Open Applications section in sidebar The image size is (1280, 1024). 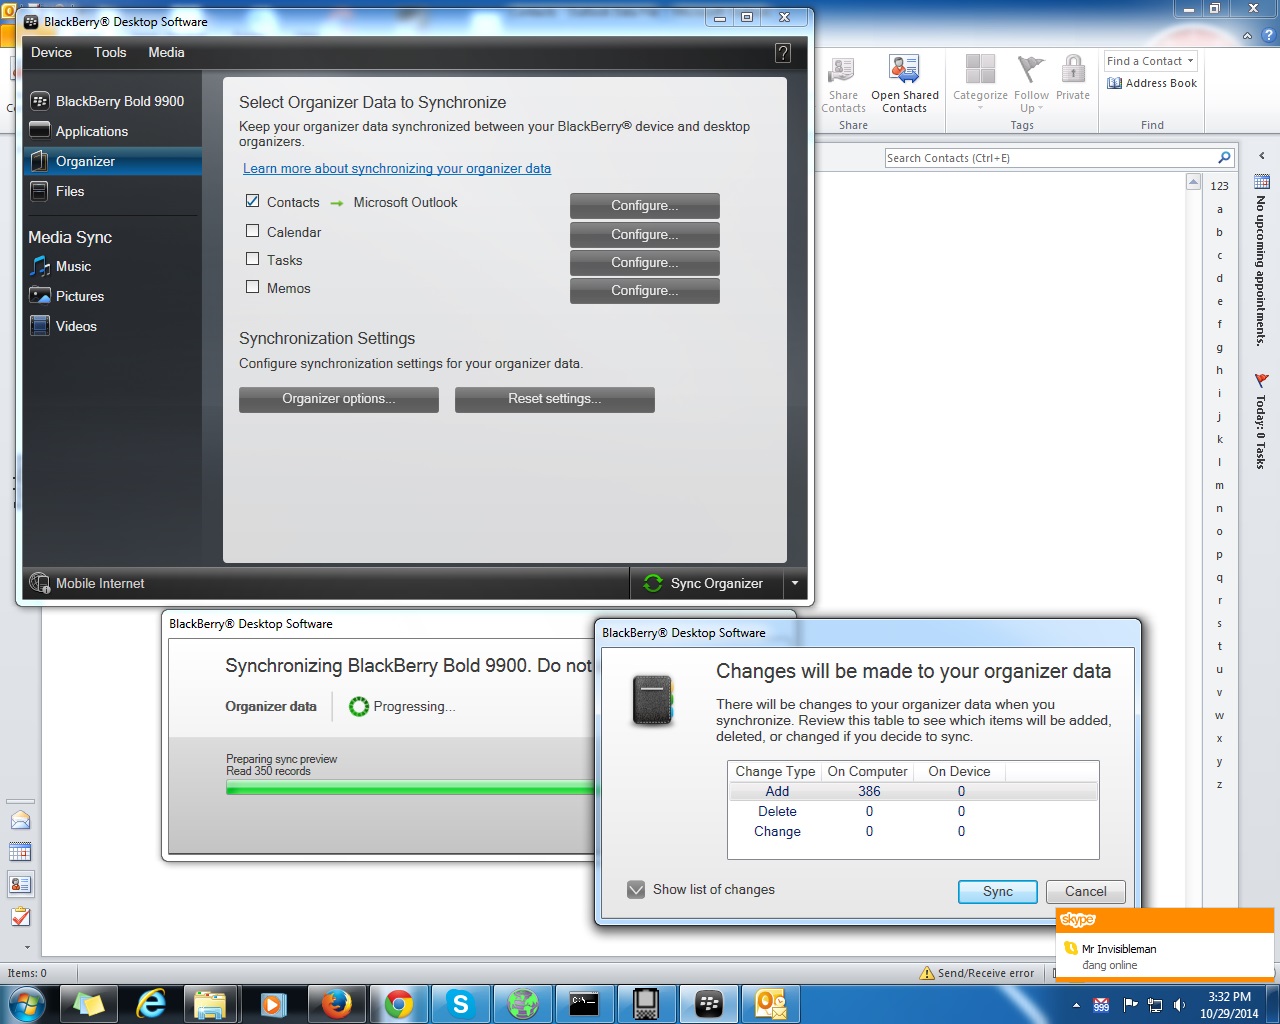(79, 131)
